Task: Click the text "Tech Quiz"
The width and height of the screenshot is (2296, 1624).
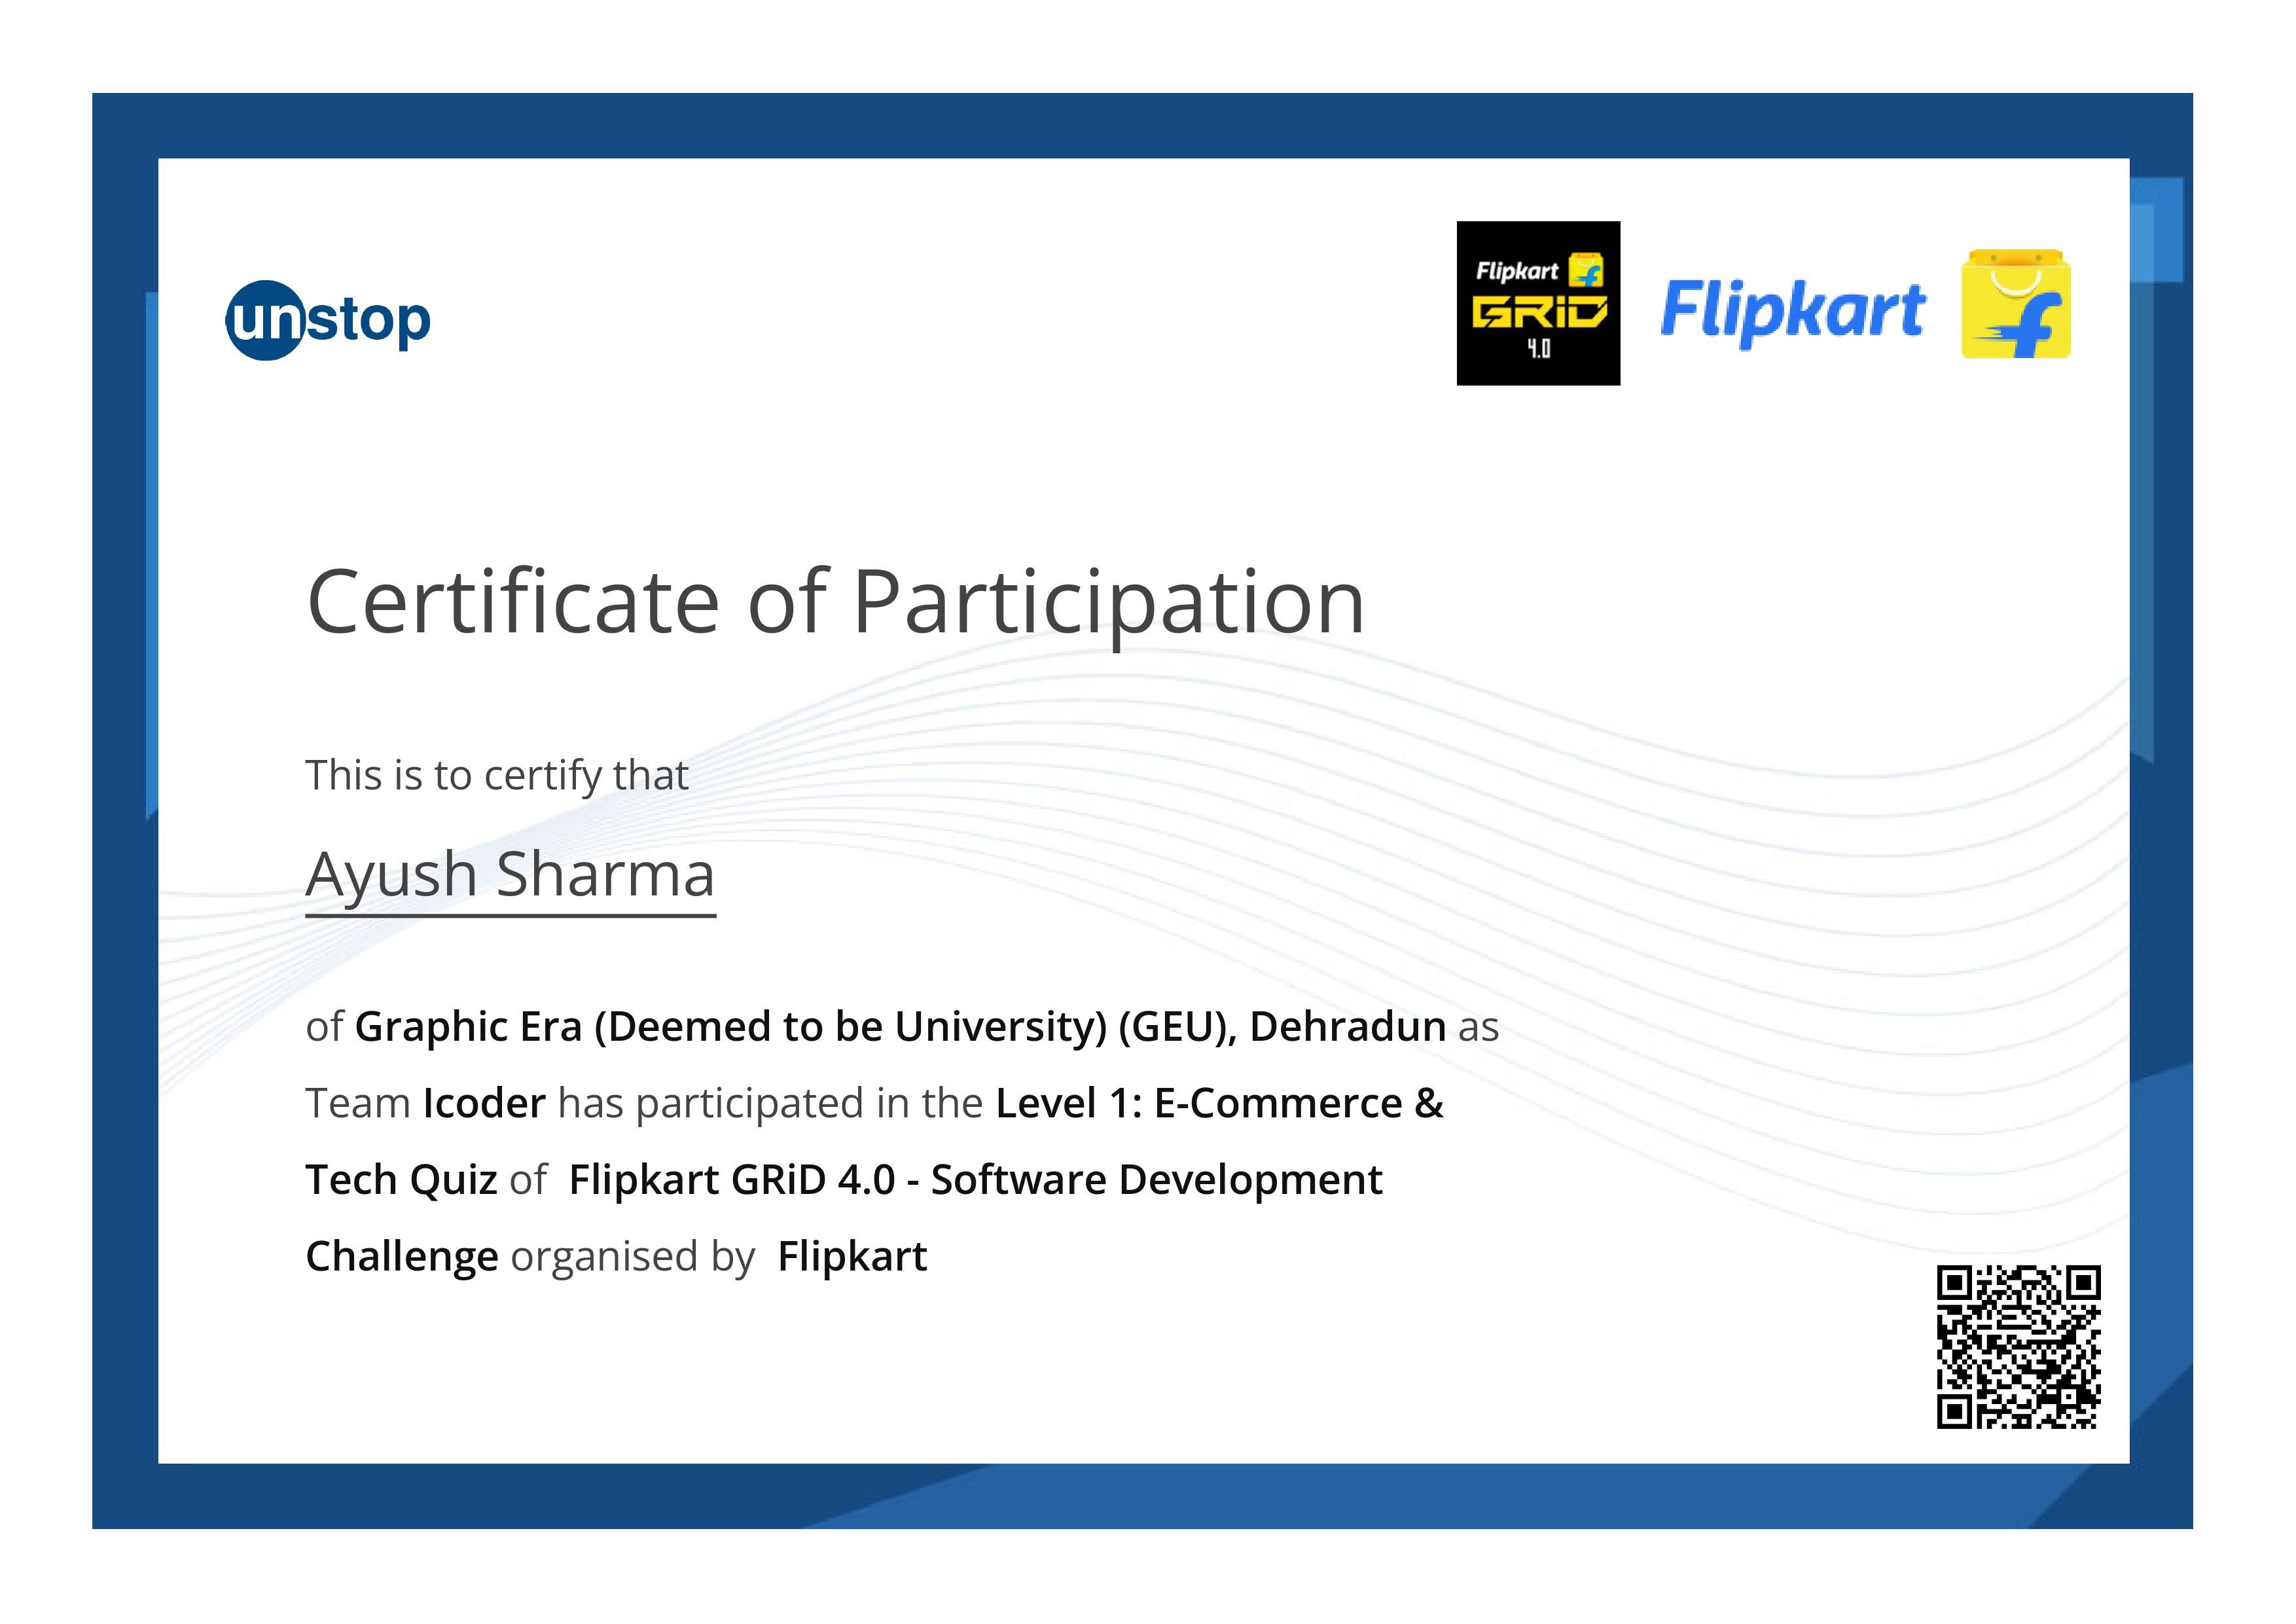Action: [401, 1181]
